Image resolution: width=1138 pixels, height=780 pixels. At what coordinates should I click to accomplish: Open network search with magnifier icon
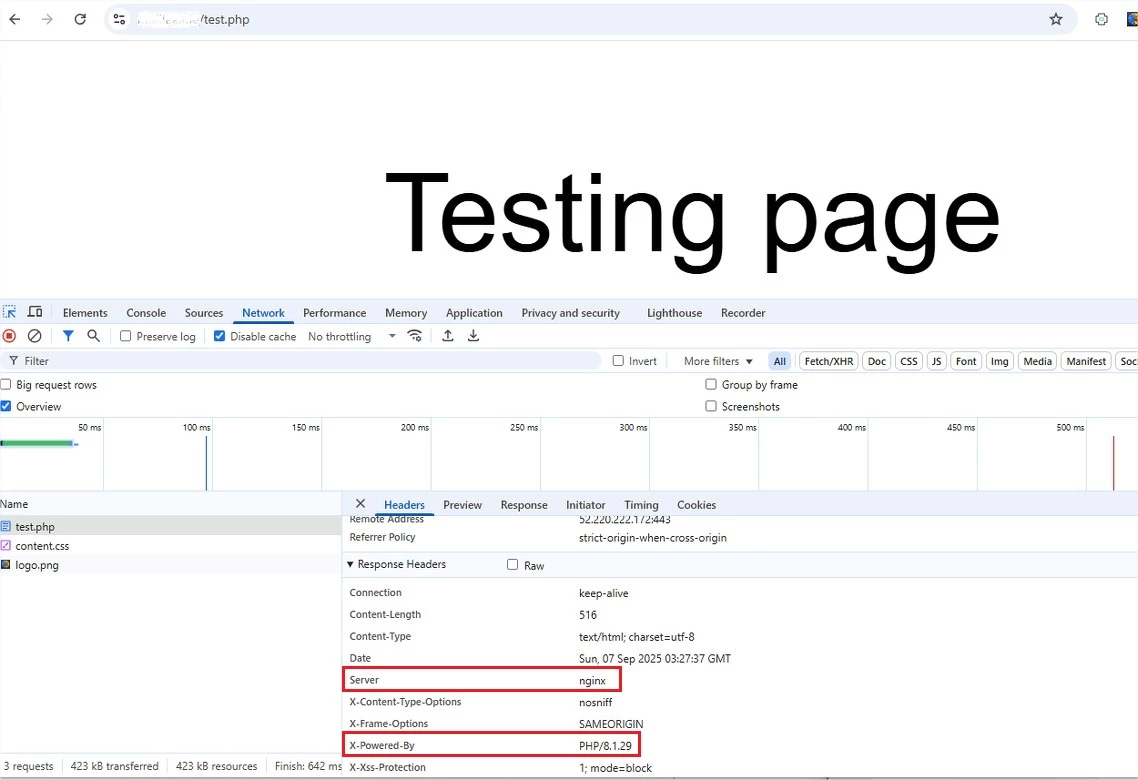point(94,336)
